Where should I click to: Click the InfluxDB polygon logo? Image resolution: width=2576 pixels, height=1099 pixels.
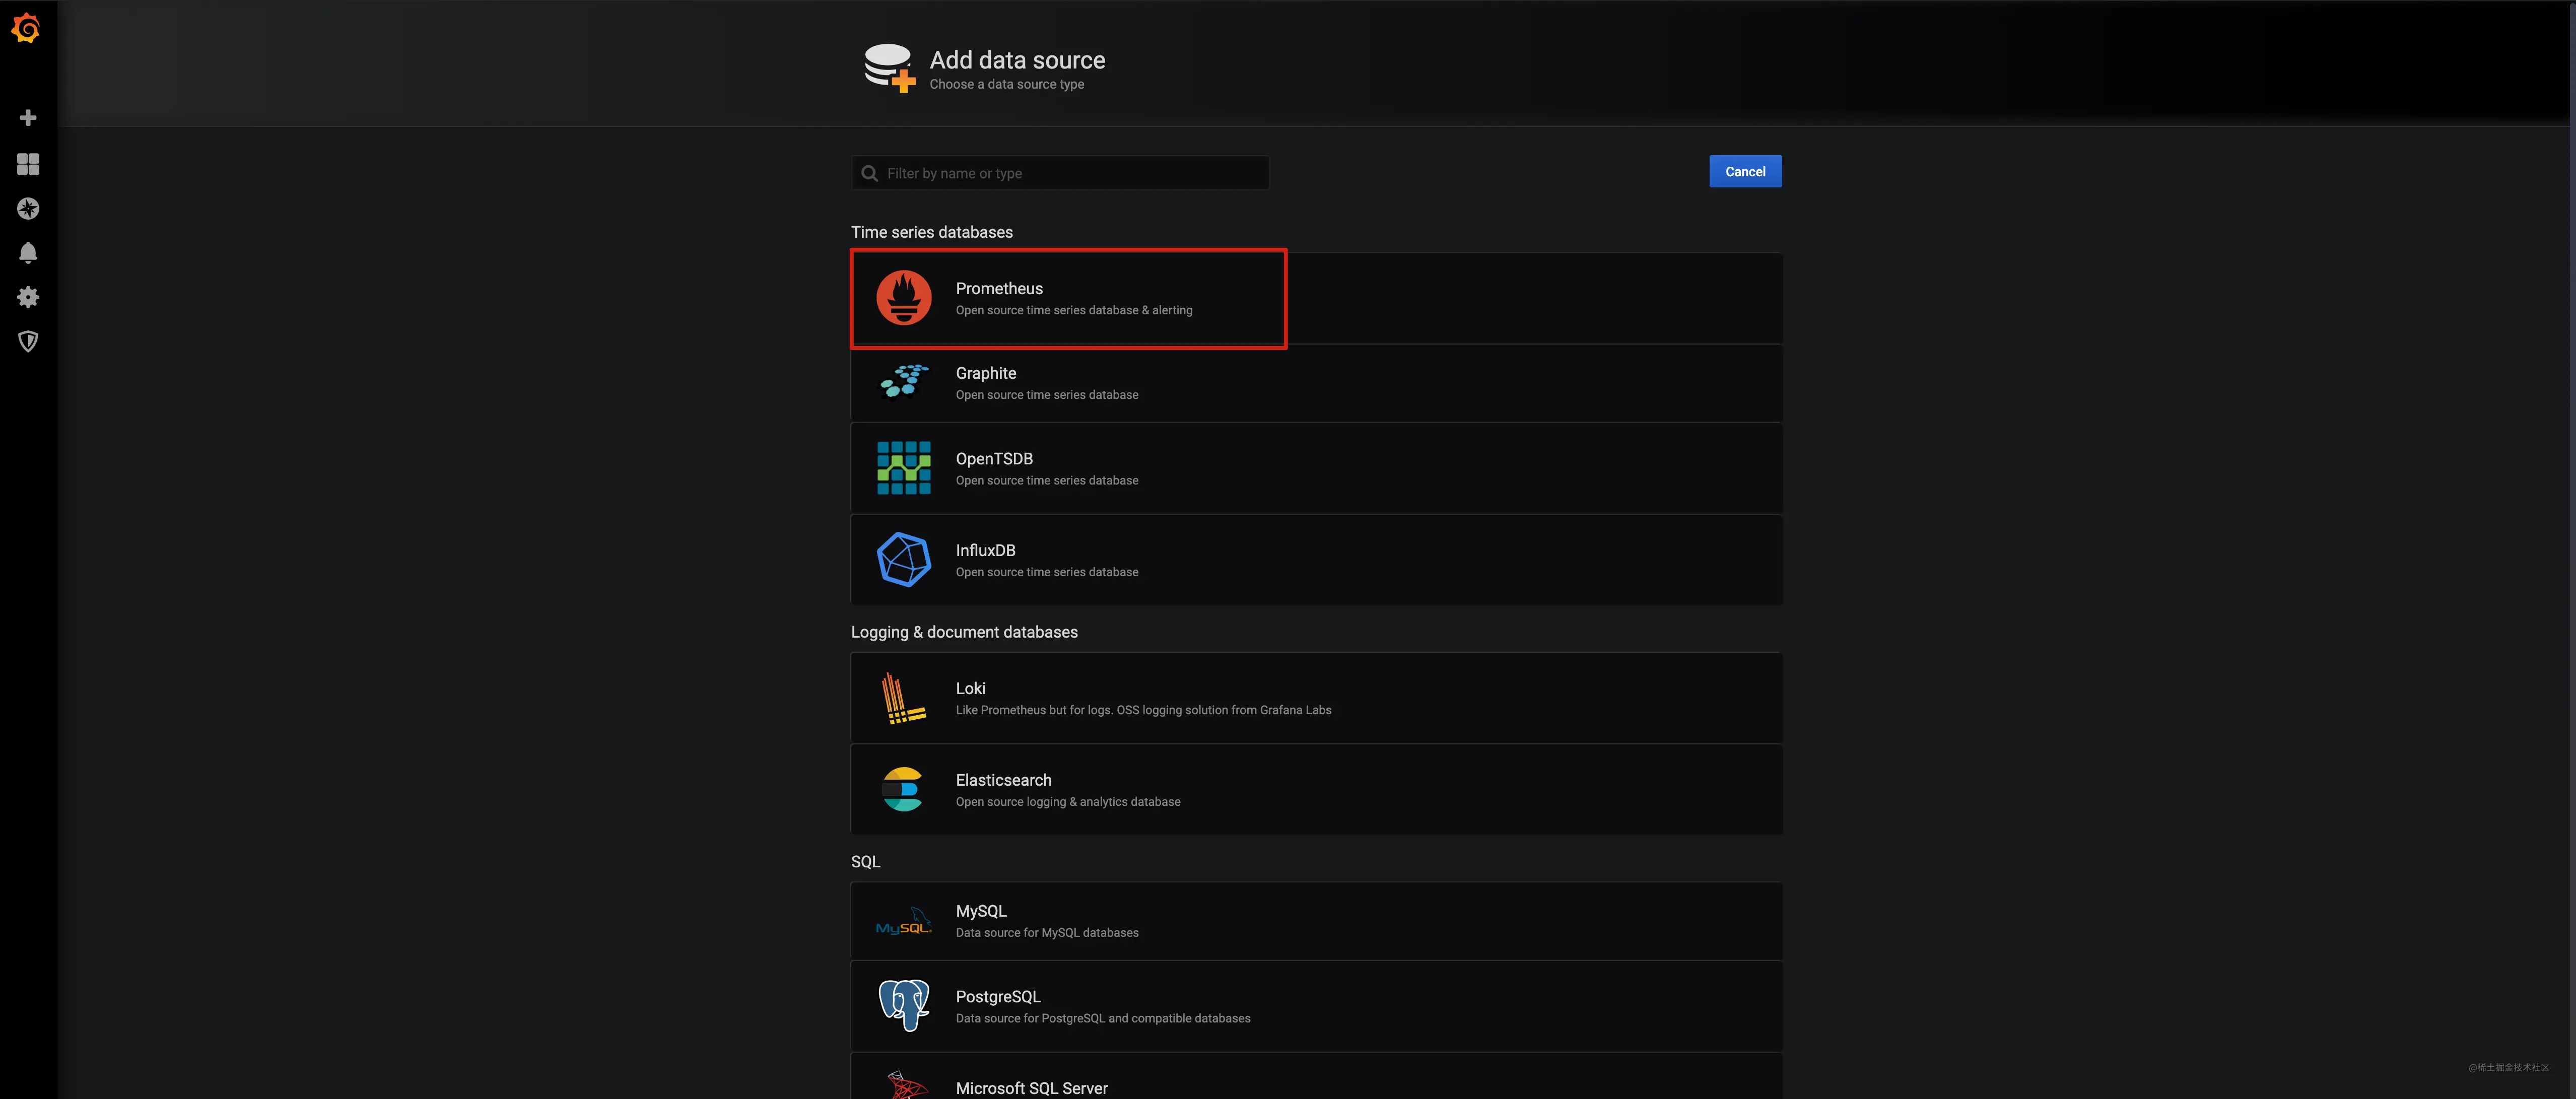(904, 559)
